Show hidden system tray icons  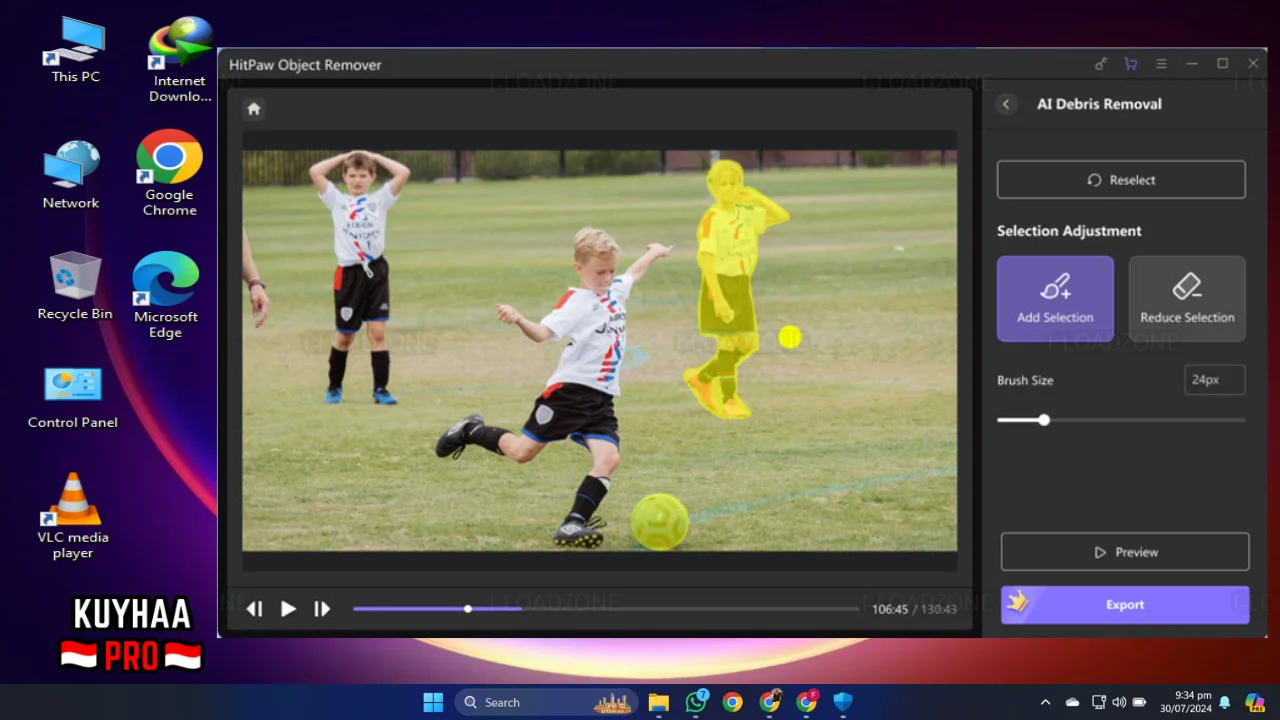click(x=1045, y=702)
